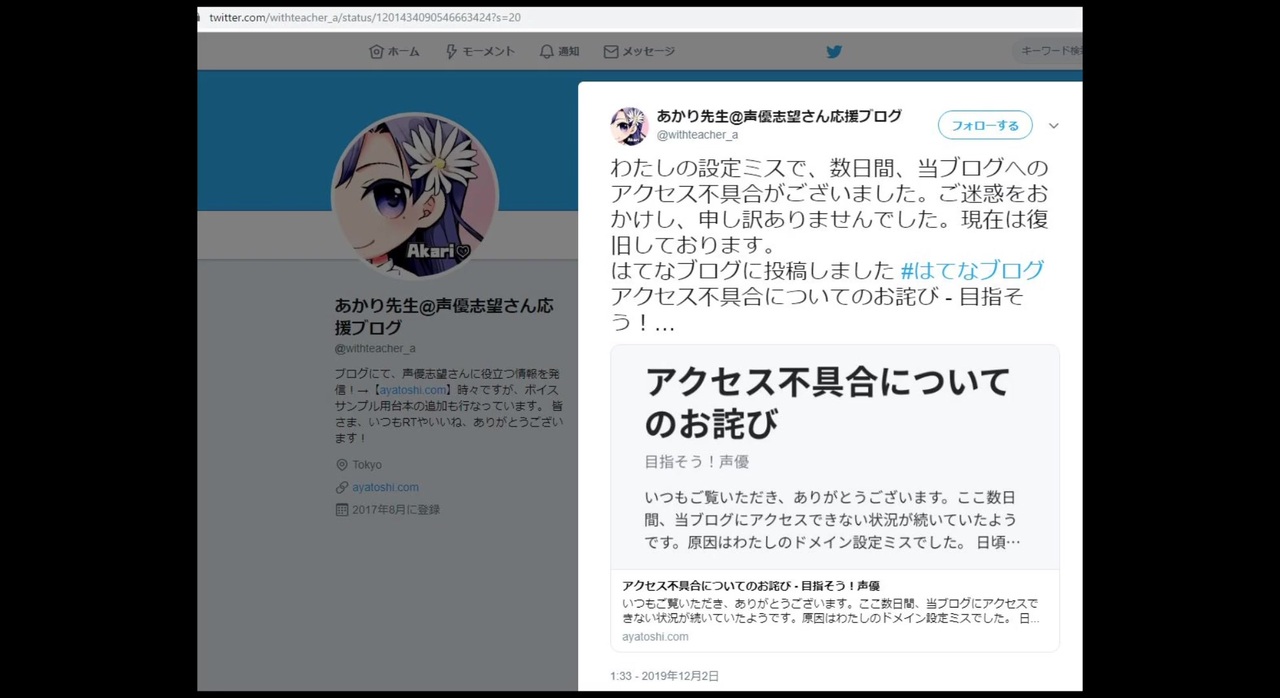Open the tweet author display name
This screenshot has width=1280, height=698.
point(779,116)
